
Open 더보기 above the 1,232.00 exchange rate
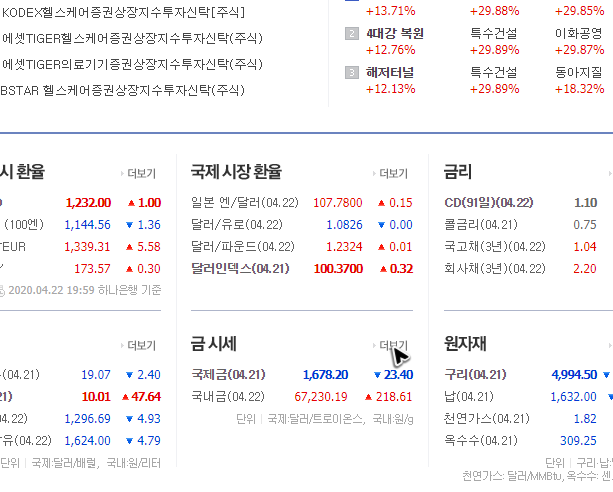(142, 174)
